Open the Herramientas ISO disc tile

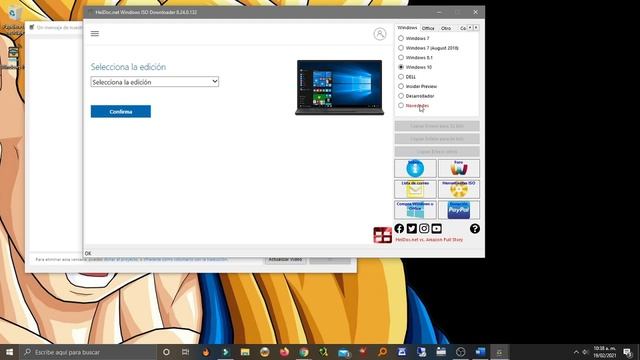pyautogui.click(x=459, y=189)
